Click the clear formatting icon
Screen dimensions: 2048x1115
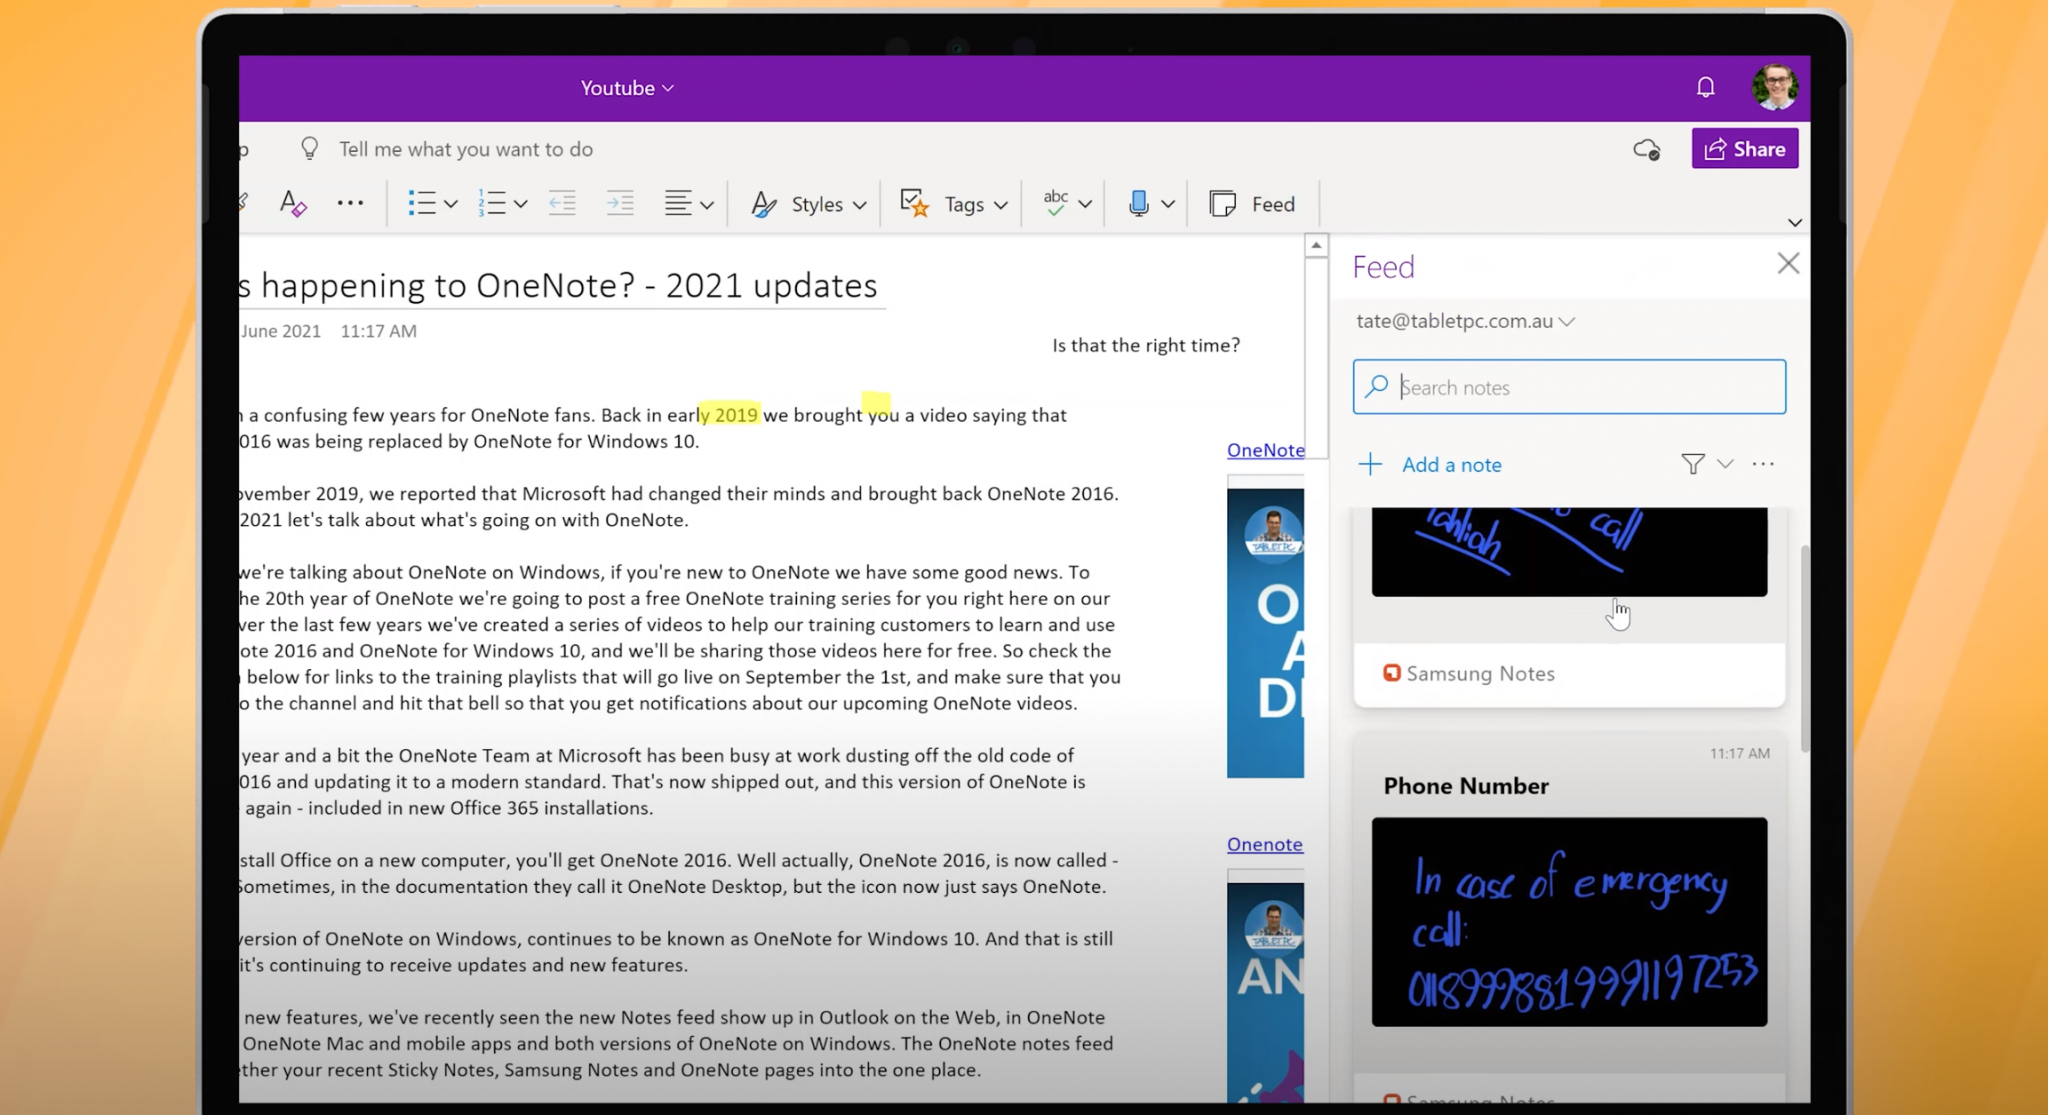292,203
